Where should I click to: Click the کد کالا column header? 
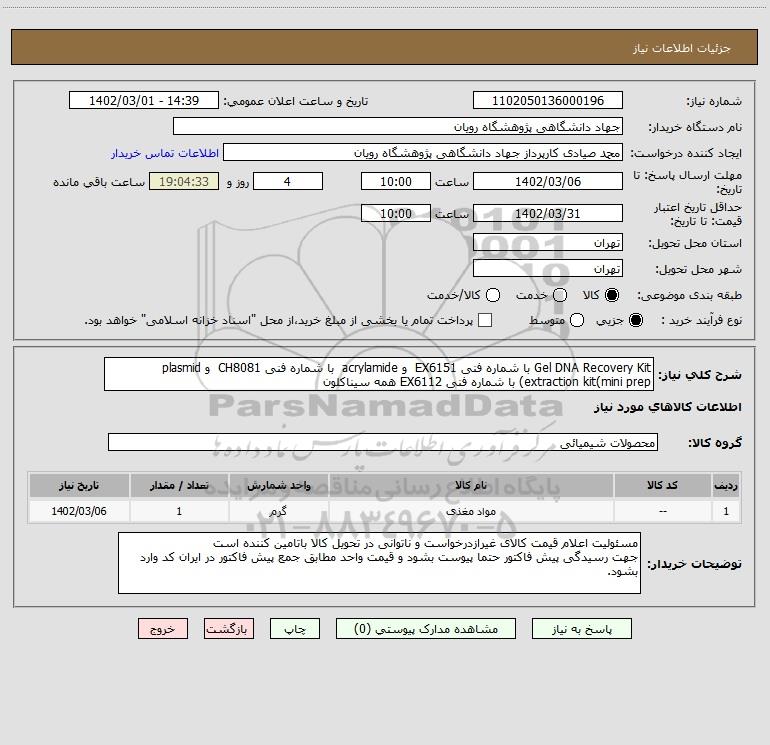662,485
